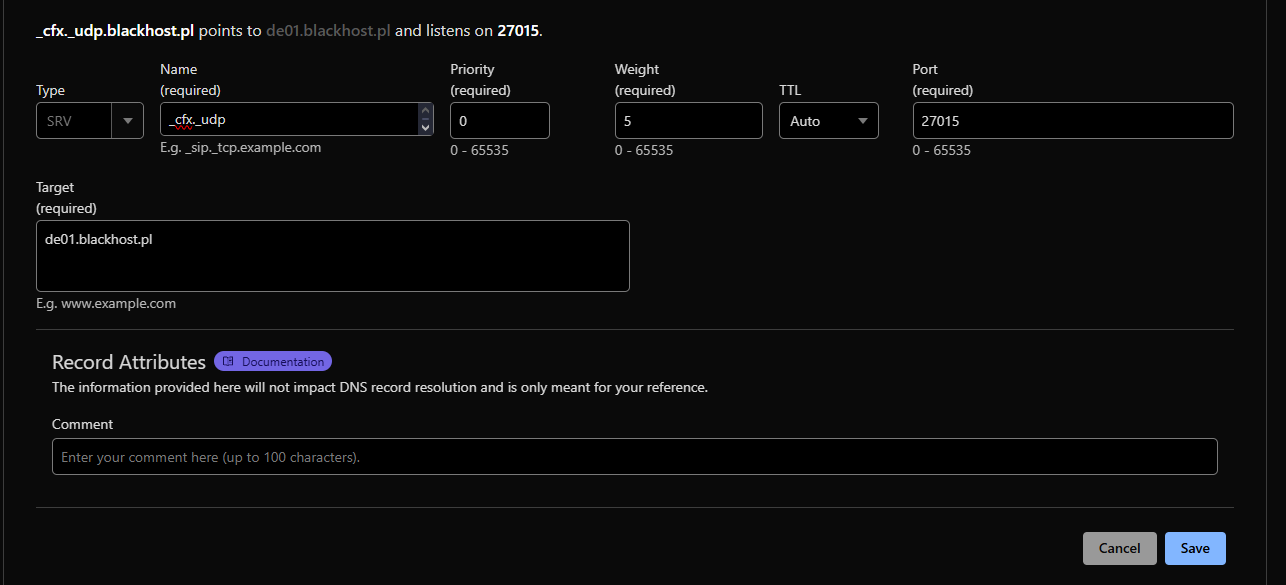Click the Target text area

point(333,256)
